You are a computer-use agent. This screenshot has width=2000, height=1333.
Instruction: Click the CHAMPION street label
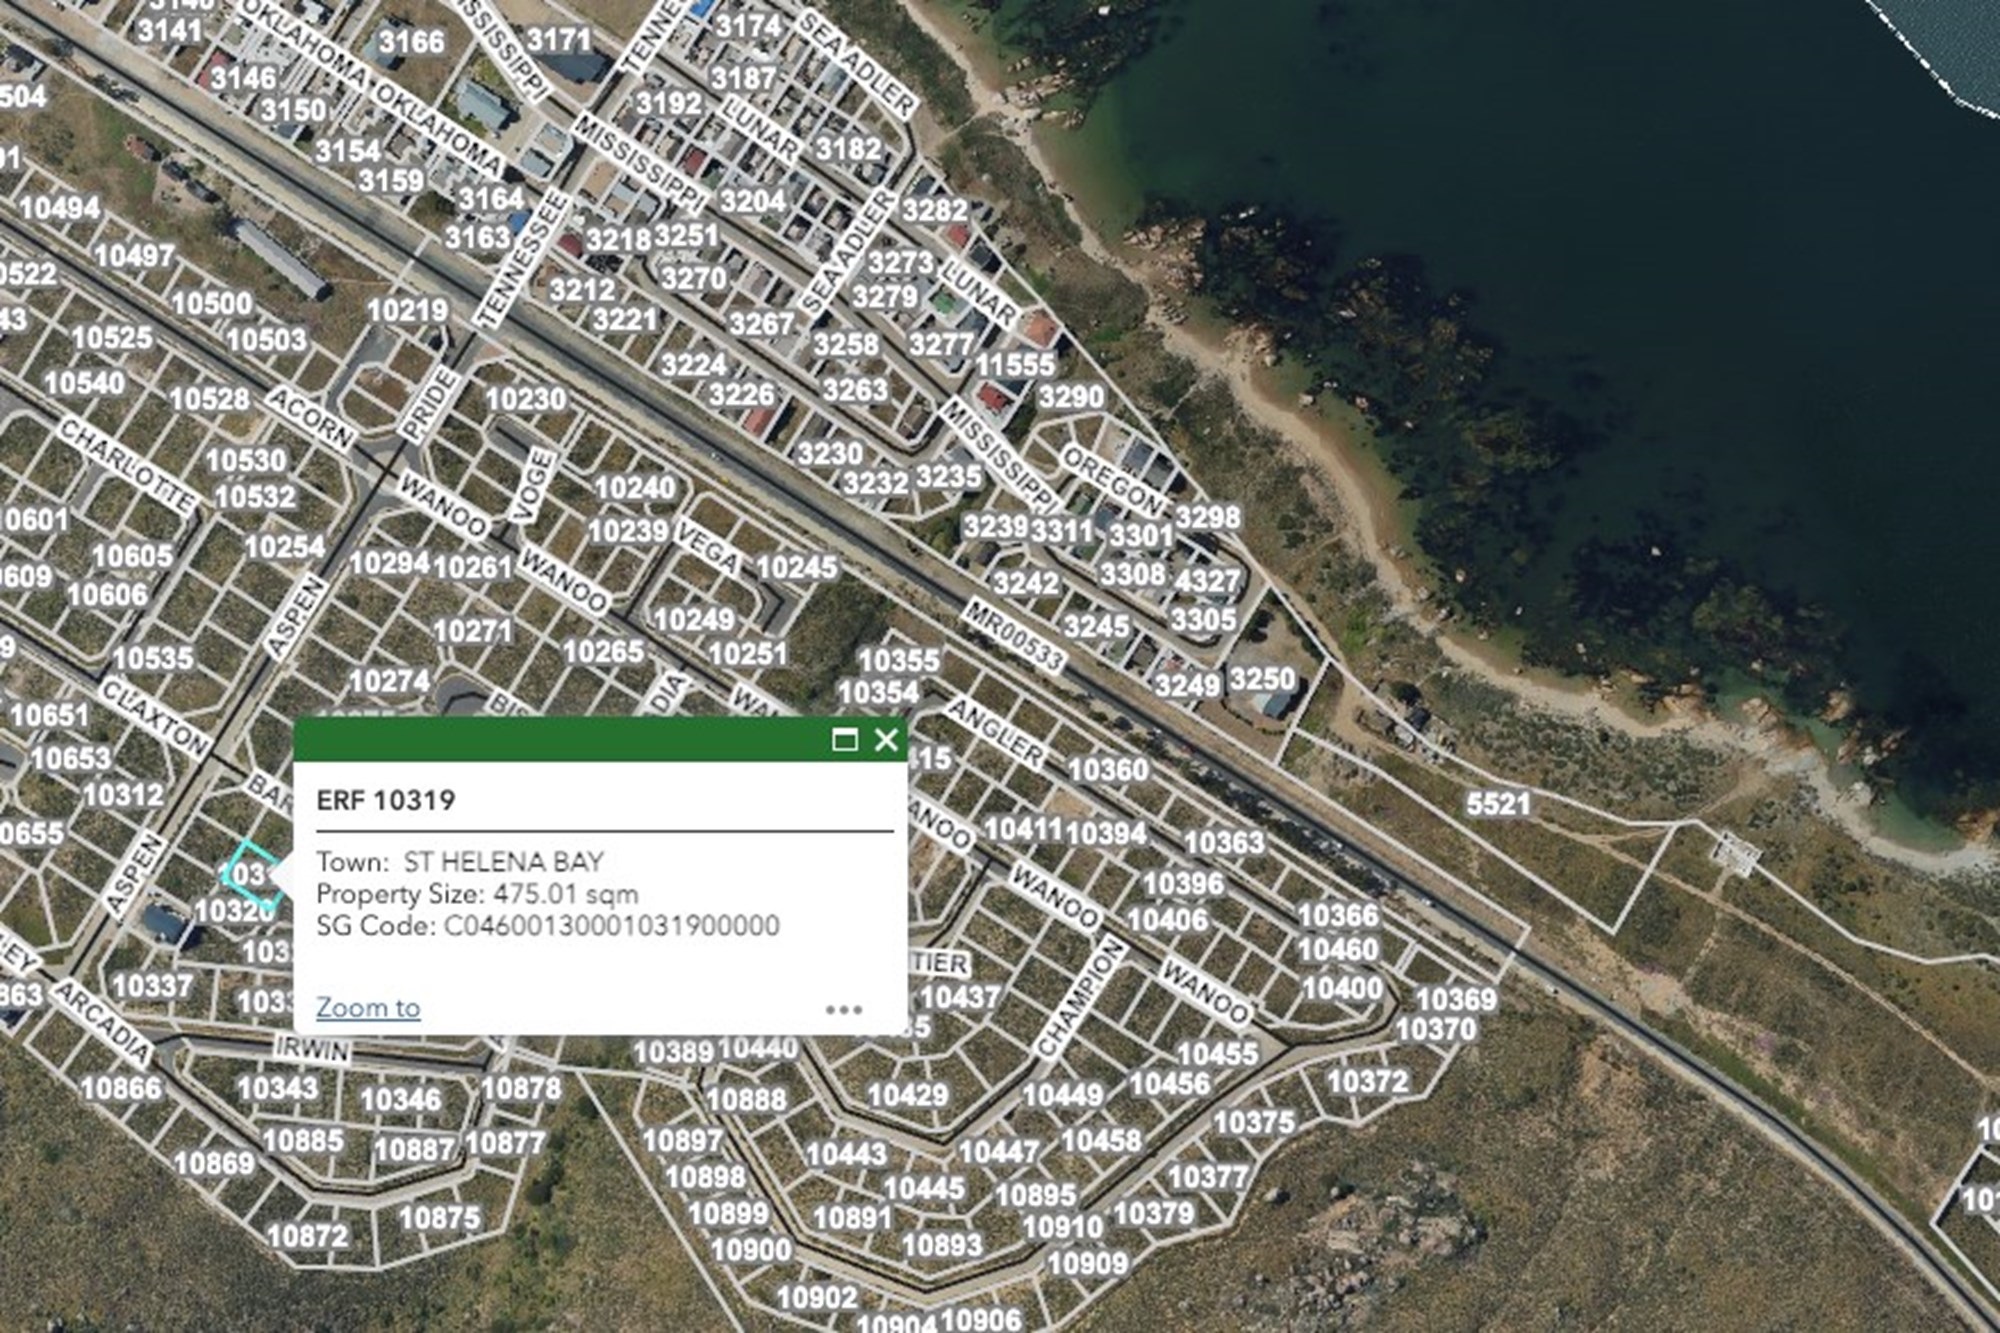1078,999
